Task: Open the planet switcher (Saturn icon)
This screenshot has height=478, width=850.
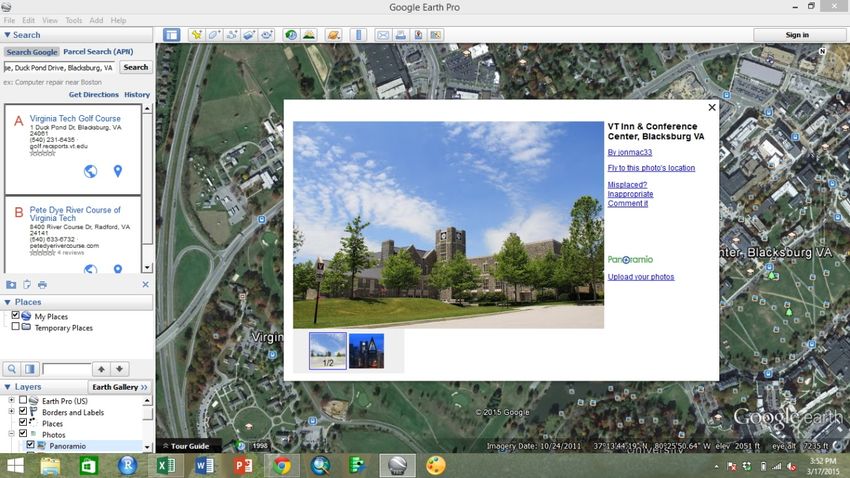Action: pos(333,35)
